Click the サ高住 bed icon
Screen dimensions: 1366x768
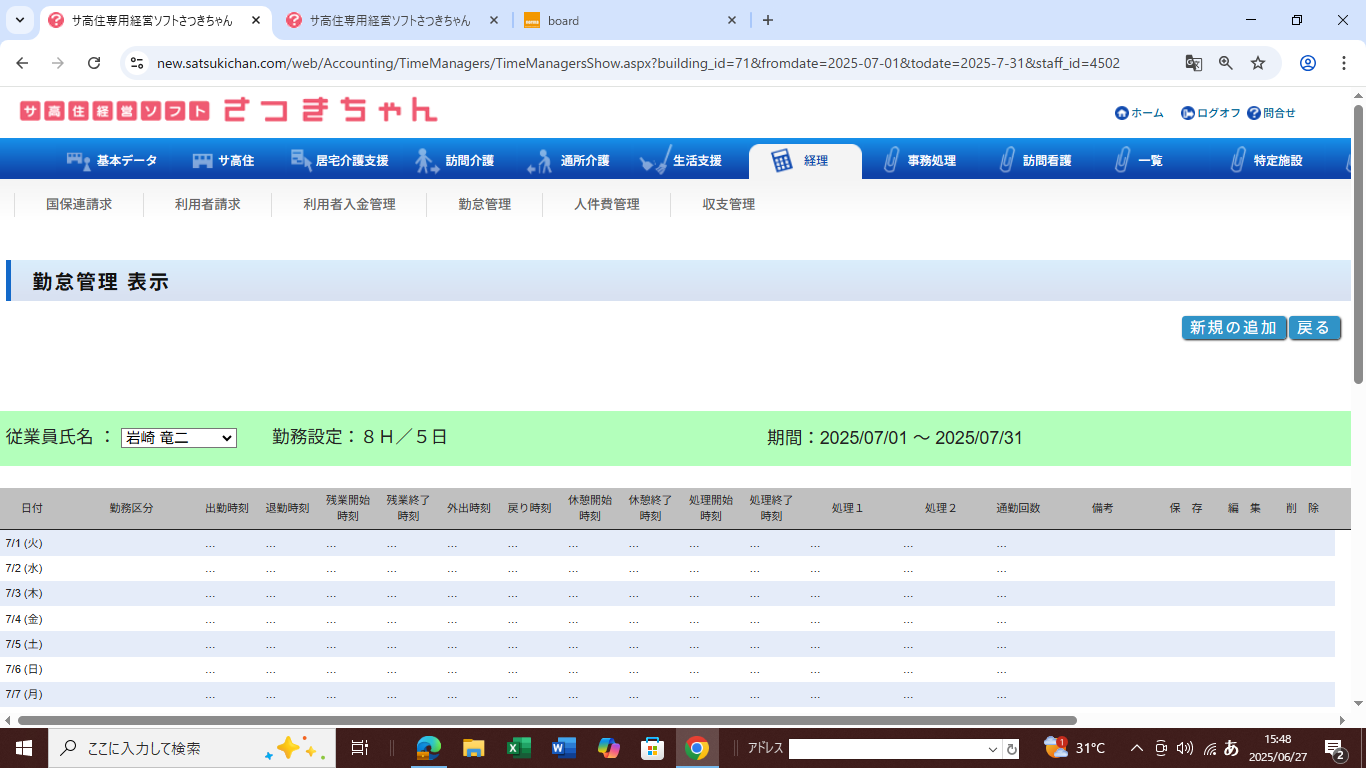[203, 160]
